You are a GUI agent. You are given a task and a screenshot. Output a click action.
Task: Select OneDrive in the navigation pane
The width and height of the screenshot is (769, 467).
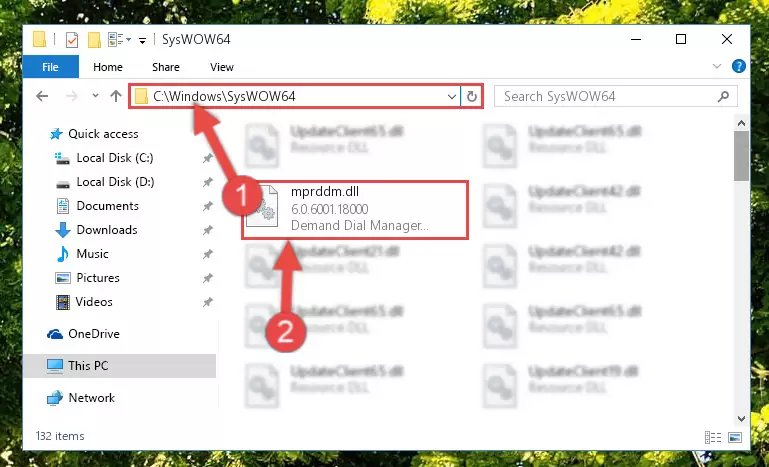[94, 334]
